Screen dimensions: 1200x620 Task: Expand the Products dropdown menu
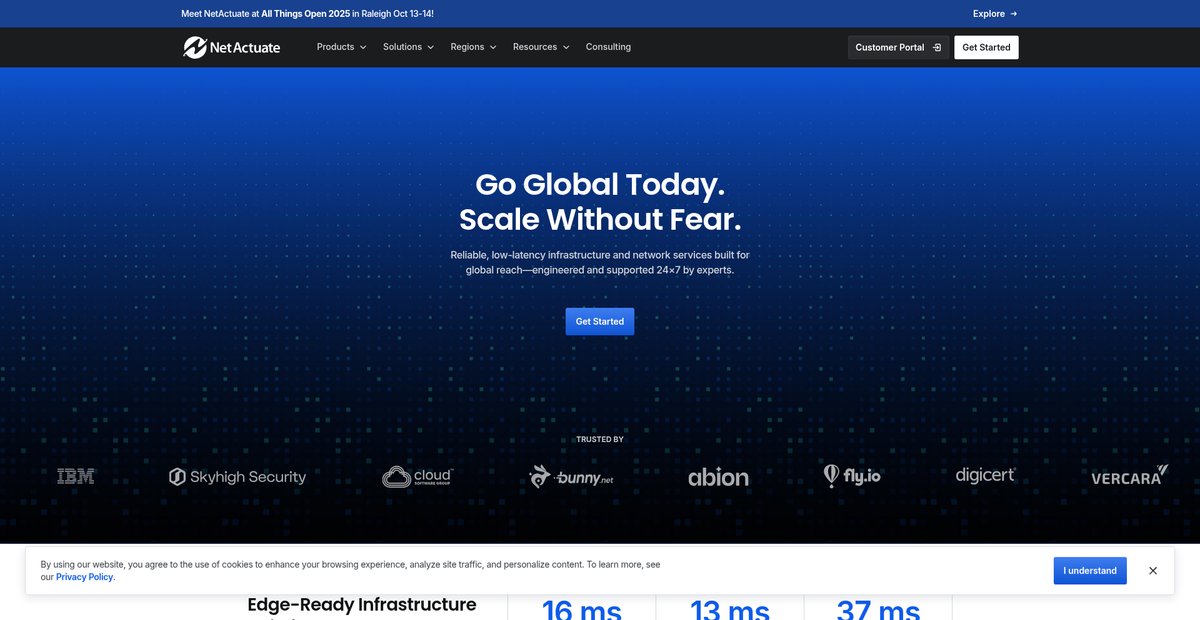(341, 47)
